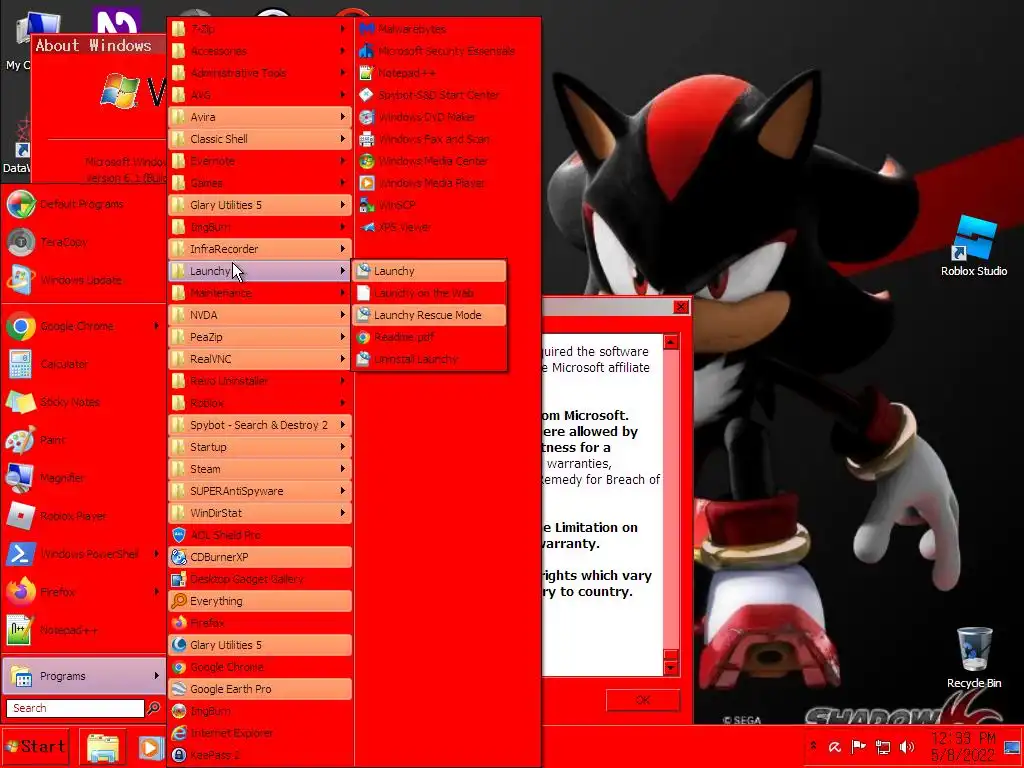Open Sticky Notes
This screenshot has width=1024, height=768.
(x=83, y=402)
